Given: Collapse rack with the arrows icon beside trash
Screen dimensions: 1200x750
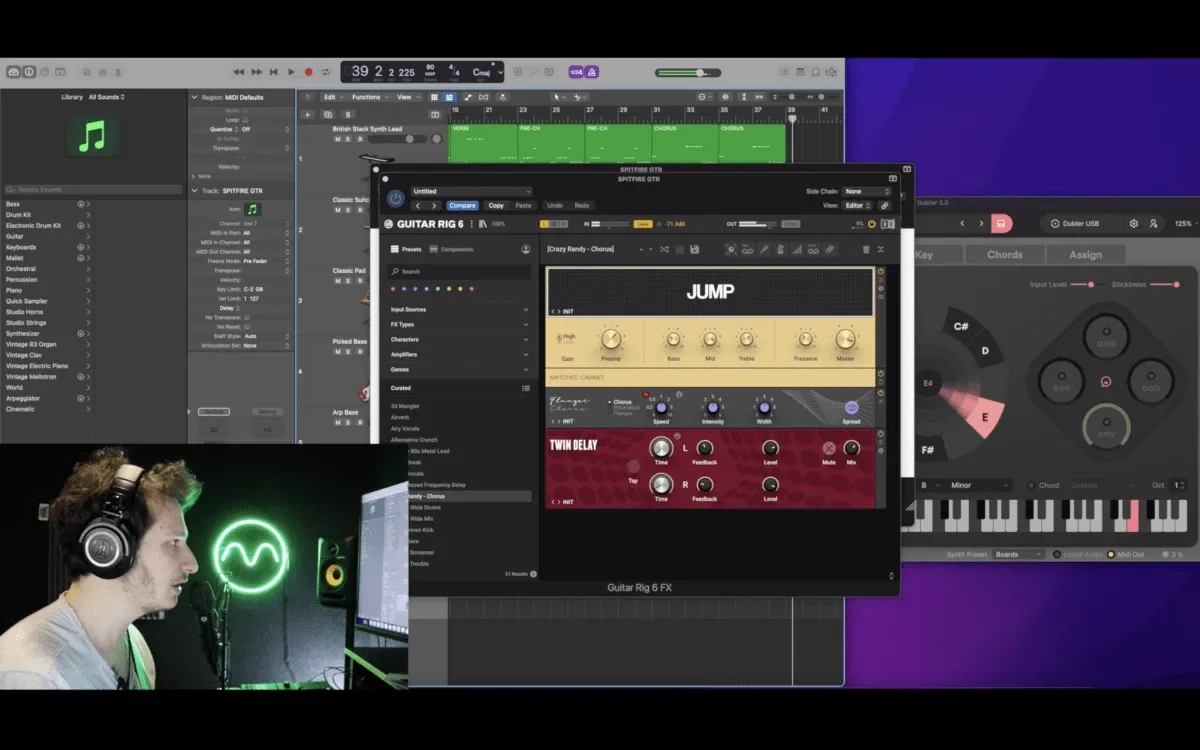Looking at the screenshot, I should click(881, 249).
